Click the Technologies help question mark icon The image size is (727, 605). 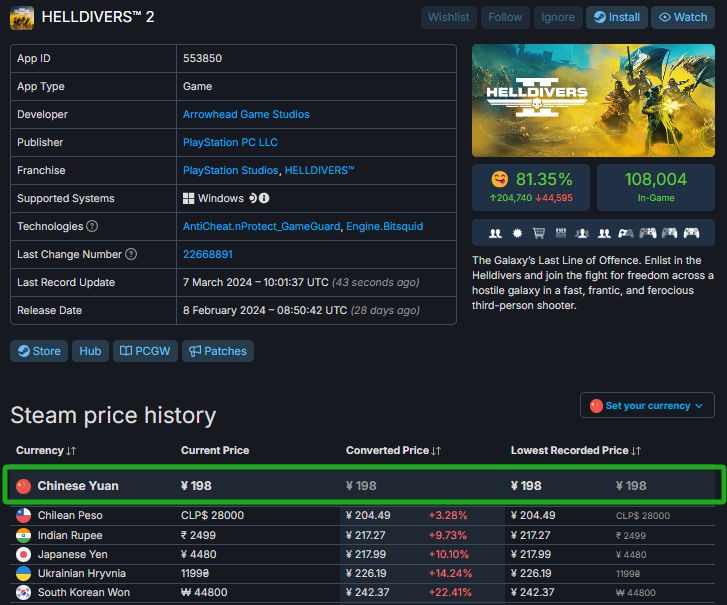92,227
